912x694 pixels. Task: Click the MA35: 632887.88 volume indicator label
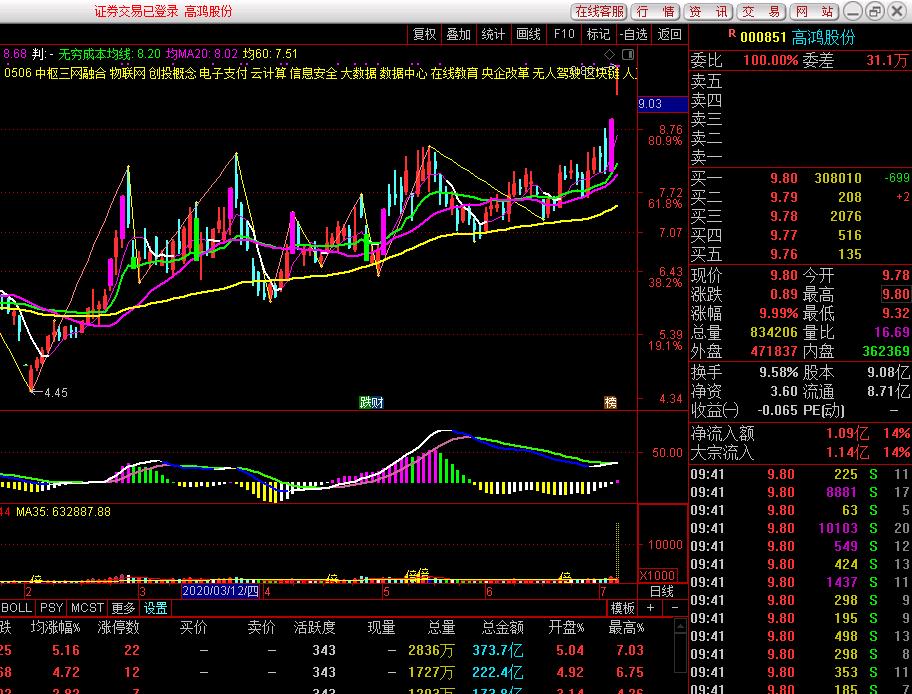[63, 512]
